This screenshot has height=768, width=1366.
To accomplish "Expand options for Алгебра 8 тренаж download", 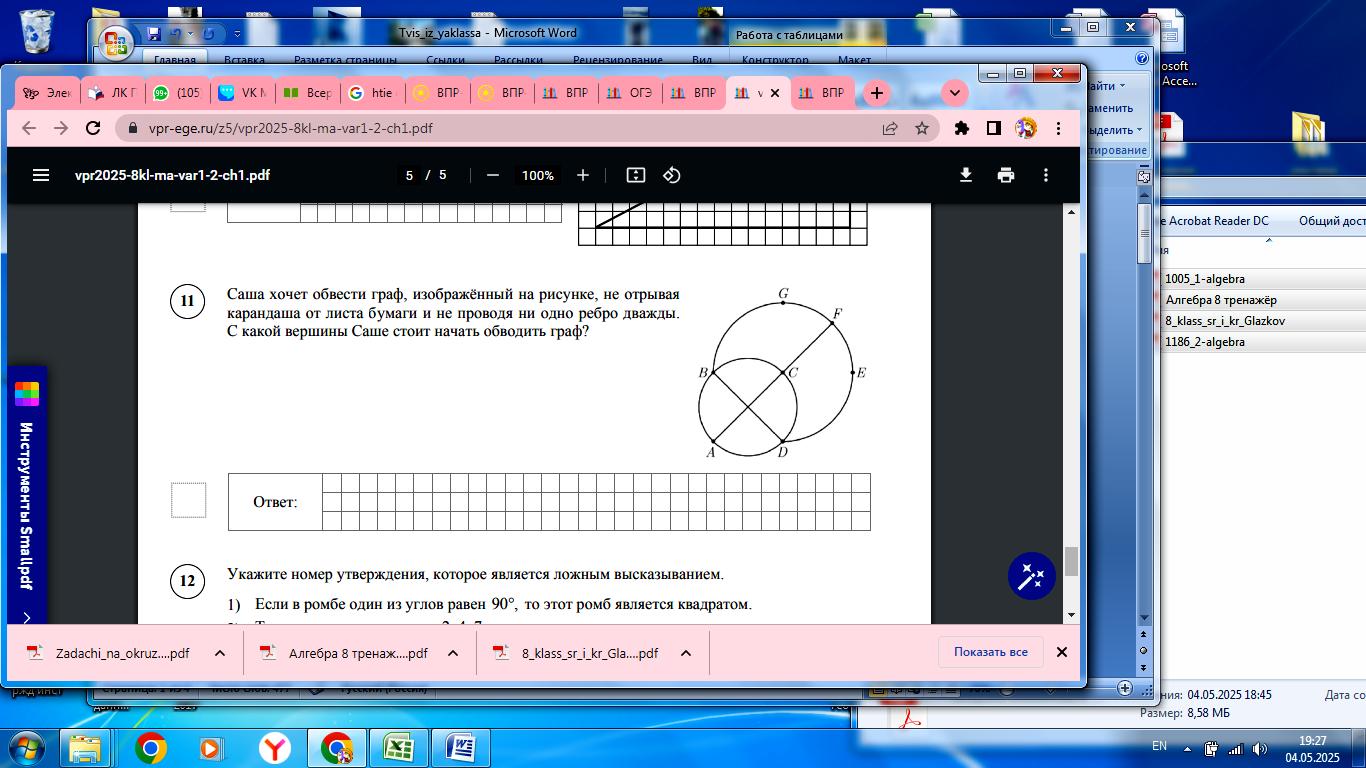I will (453, 653).
